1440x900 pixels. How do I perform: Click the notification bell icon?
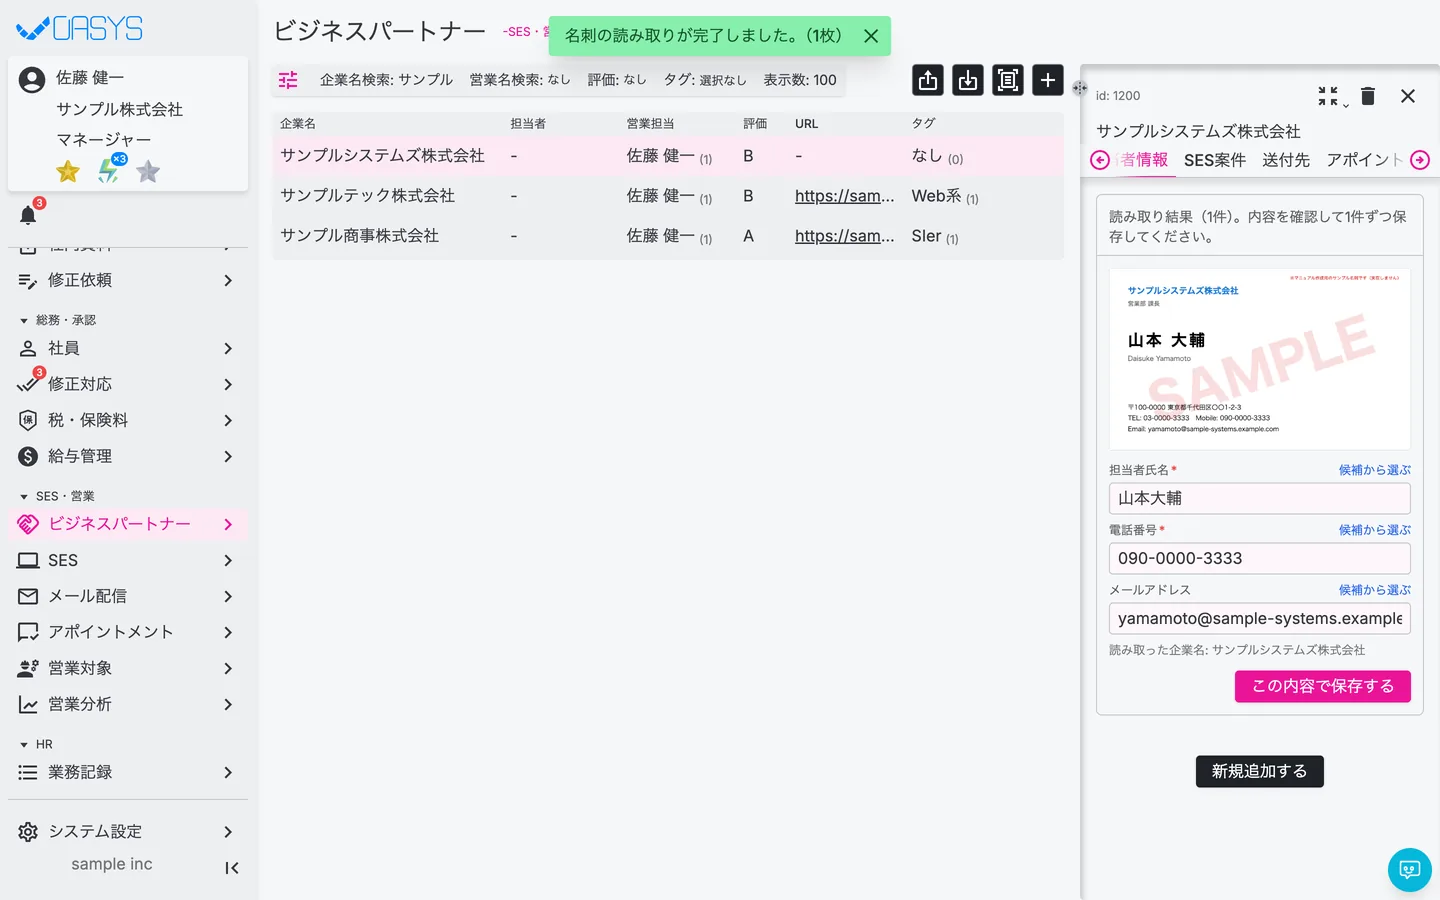28,215
